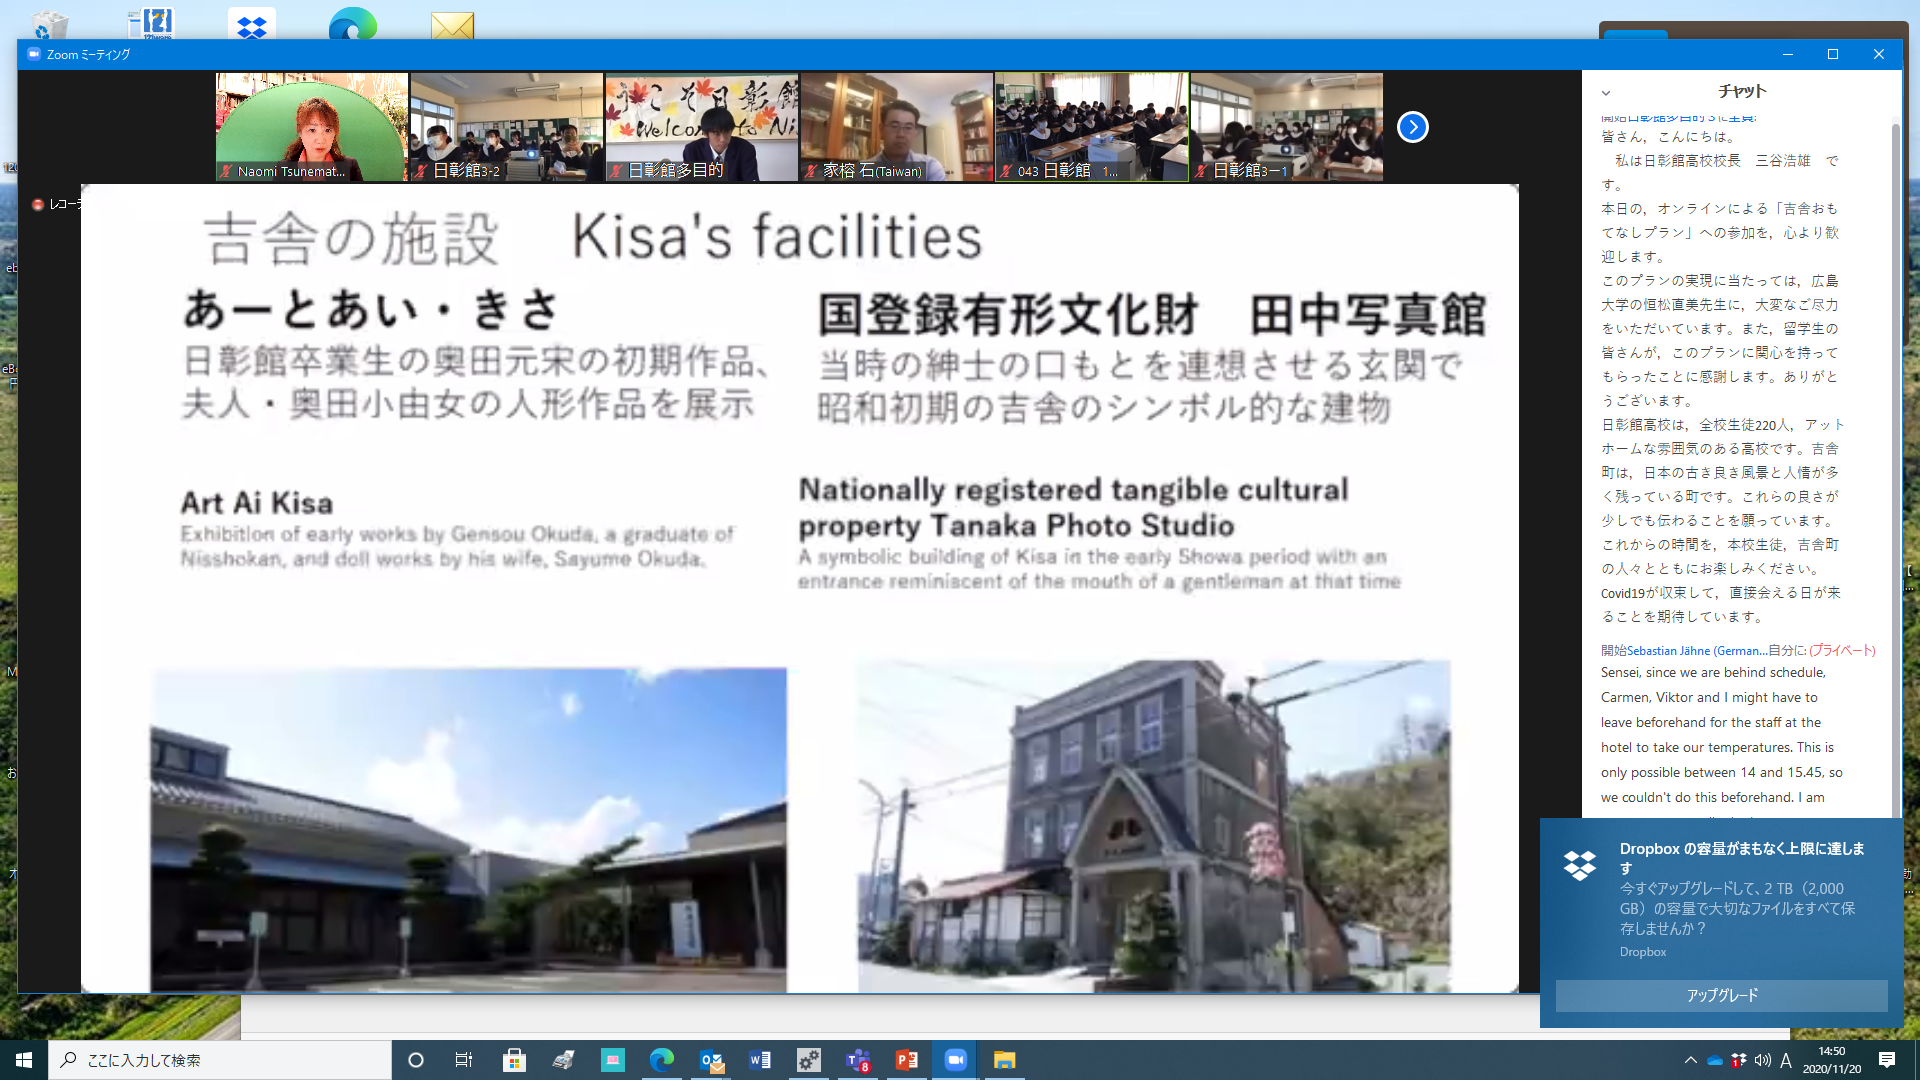Select Naomi Tsunematsu's video thumbnail

312,126
